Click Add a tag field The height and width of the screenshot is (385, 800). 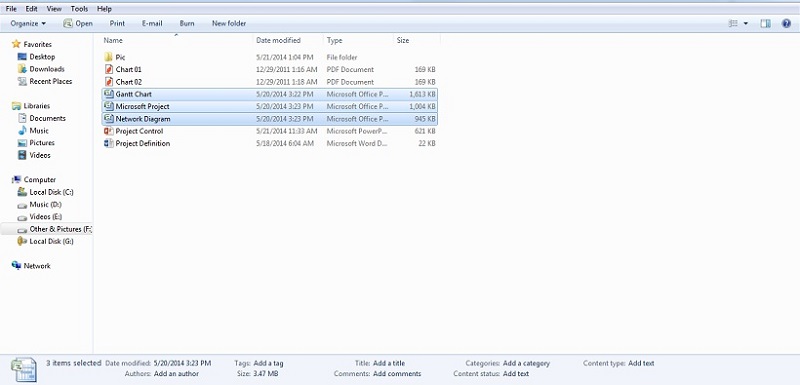click(x=268, y=364)
